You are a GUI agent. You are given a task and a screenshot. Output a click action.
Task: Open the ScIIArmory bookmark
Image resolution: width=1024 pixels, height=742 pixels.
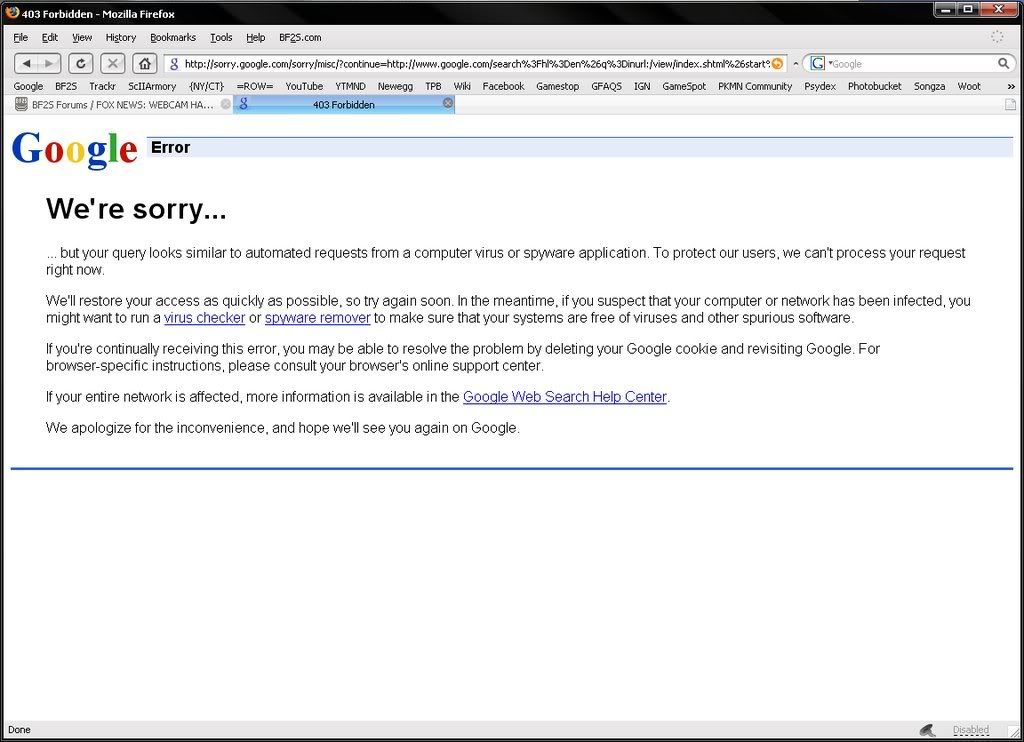point(152,86)
